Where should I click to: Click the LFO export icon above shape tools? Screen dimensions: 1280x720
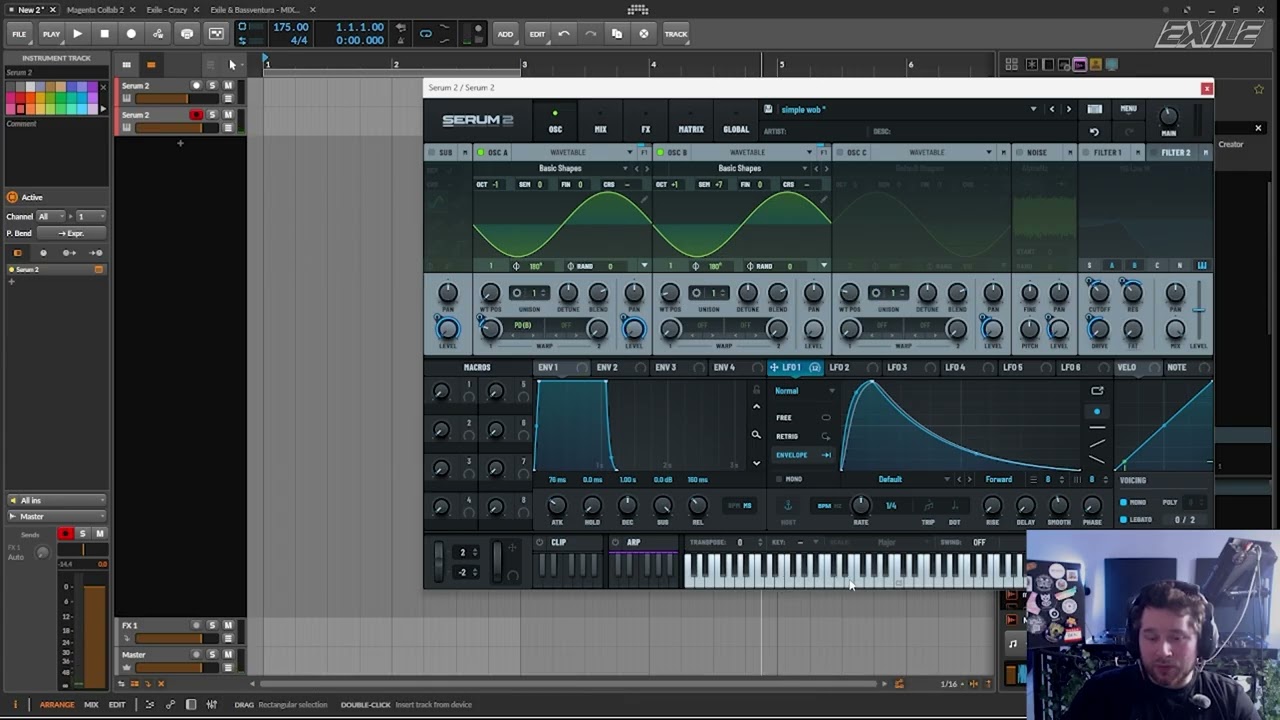tap(1097, 391)
